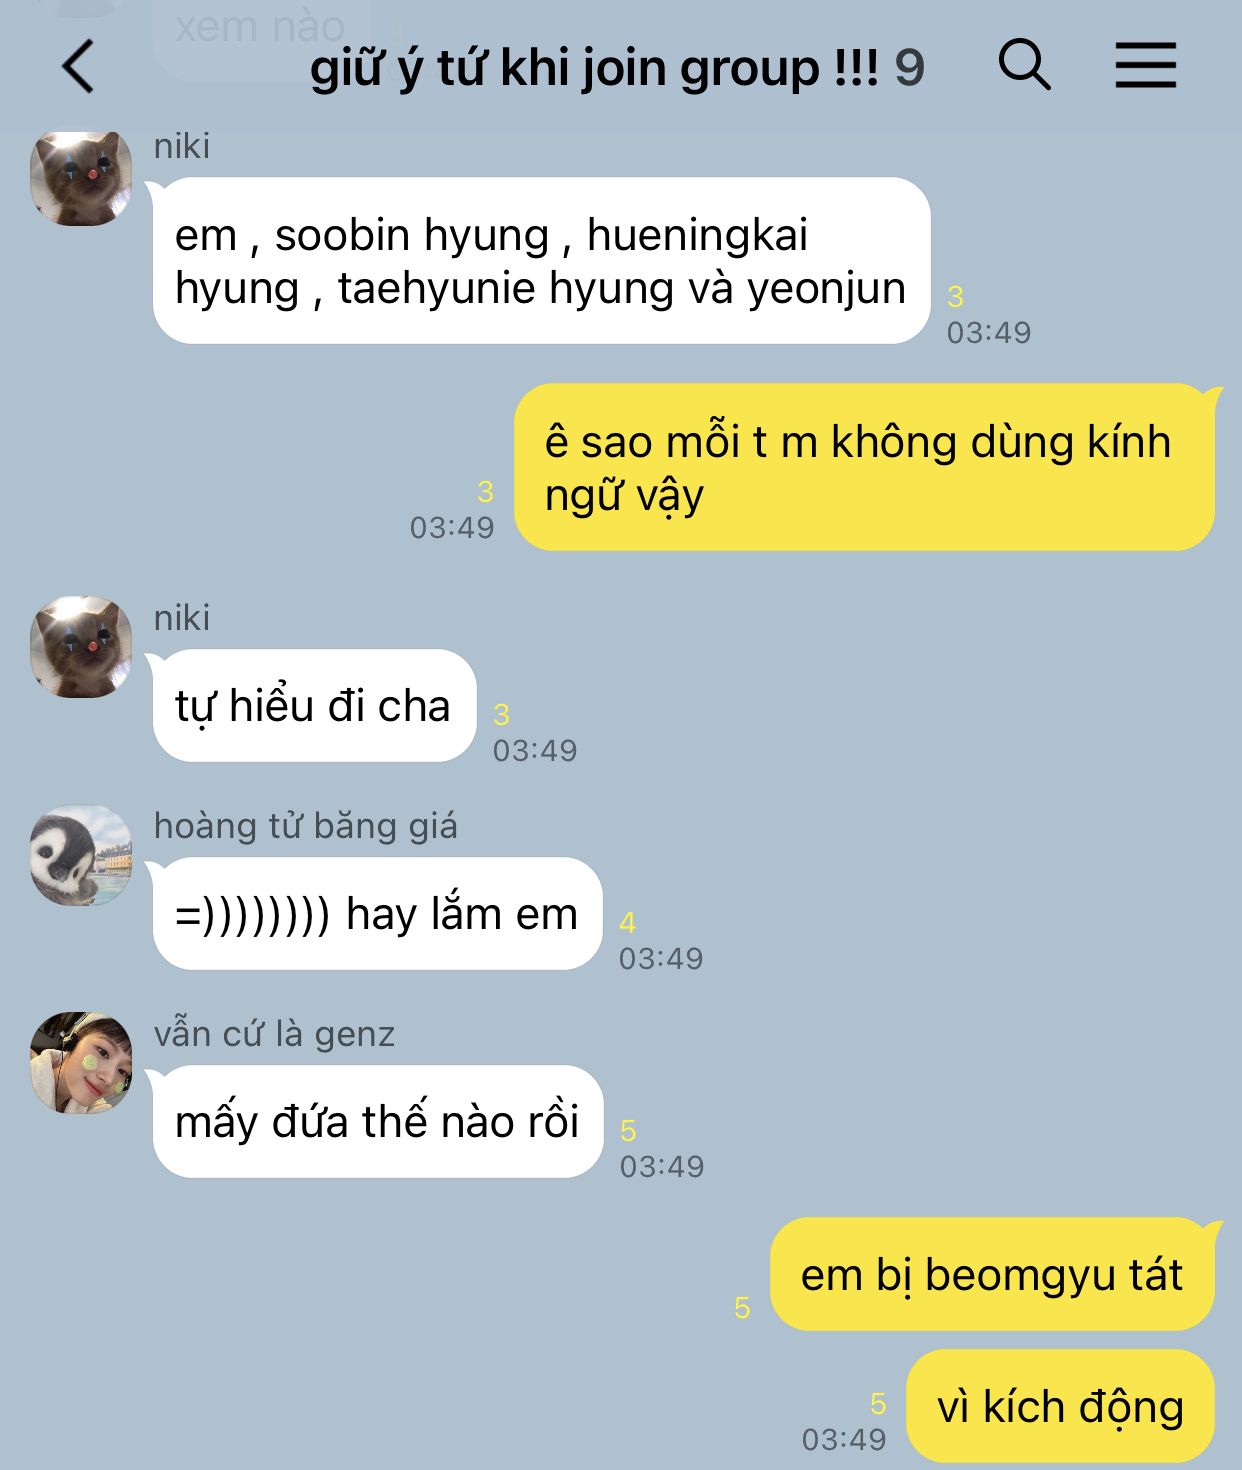Tap the first "niki" sender name label
1242x1470 pixels.
point(182,146)
